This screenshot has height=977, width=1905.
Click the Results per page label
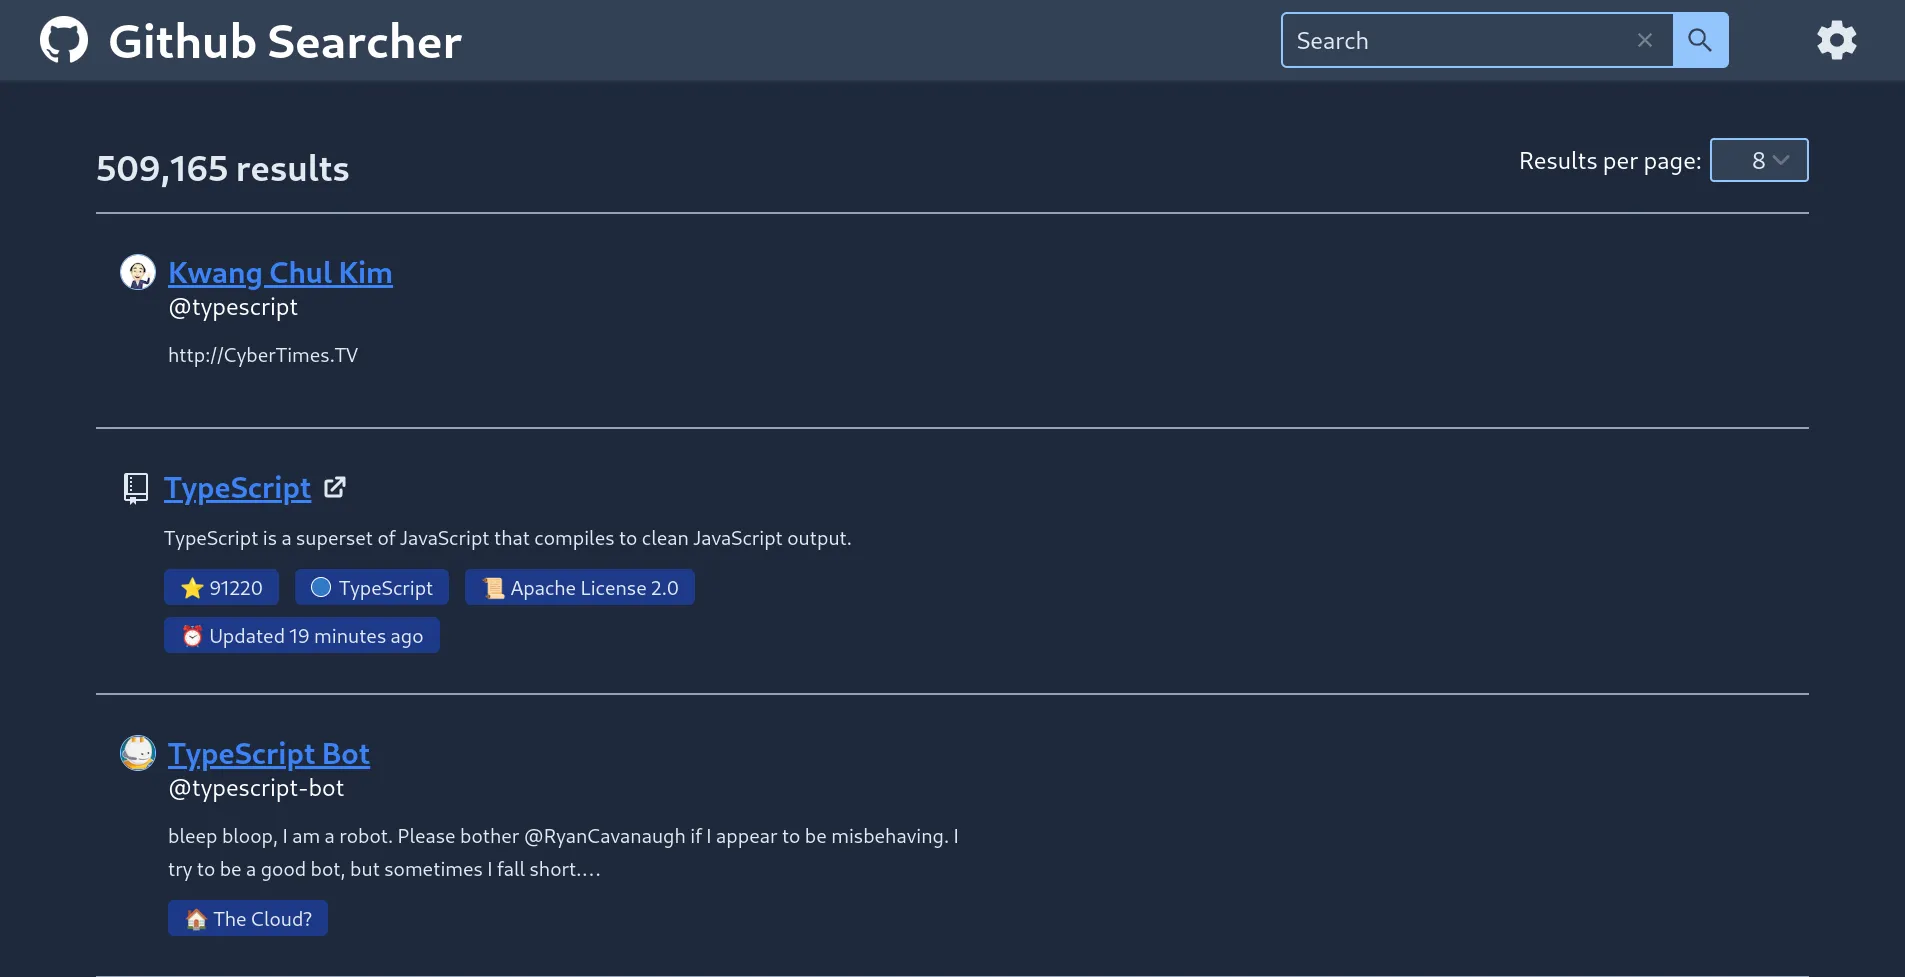click(1610, 161)
